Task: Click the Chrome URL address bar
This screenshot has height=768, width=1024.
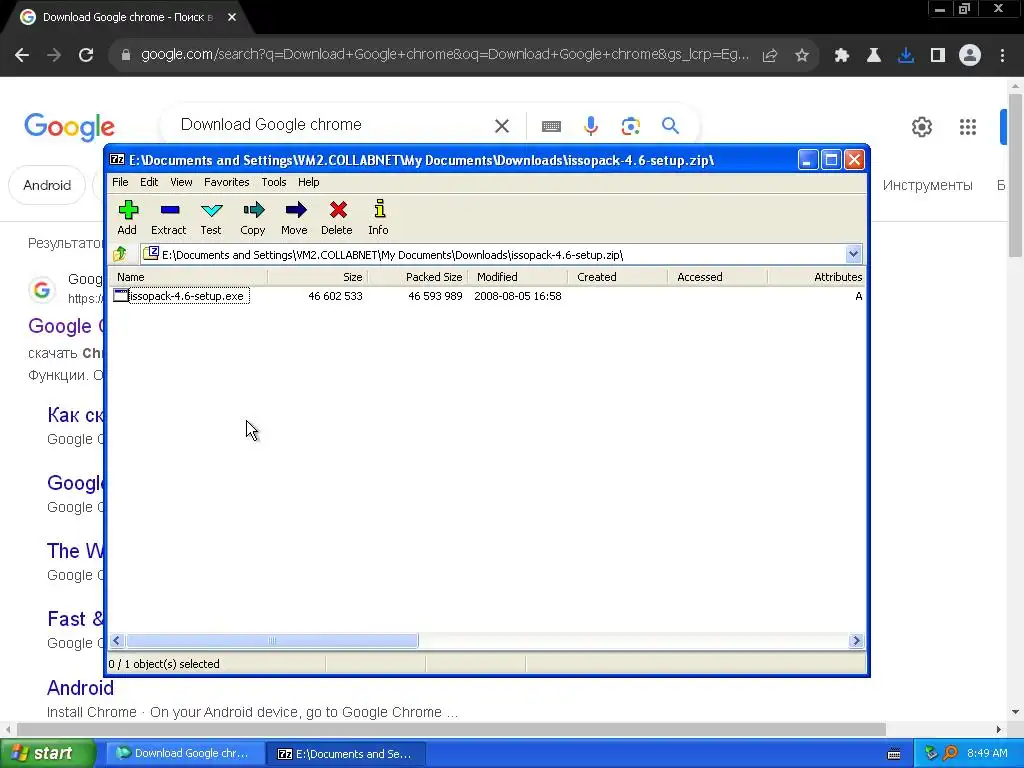Action: [x=444, y=55]
